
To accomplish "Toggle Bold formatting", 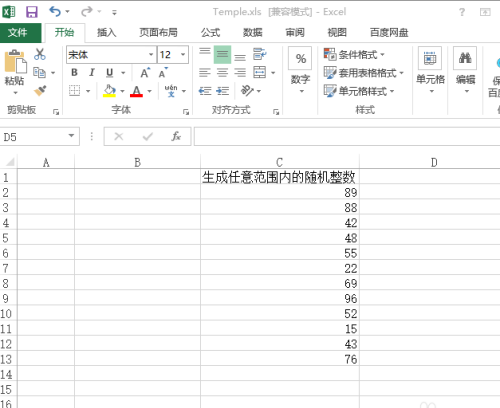I will [x=75, y=72].
